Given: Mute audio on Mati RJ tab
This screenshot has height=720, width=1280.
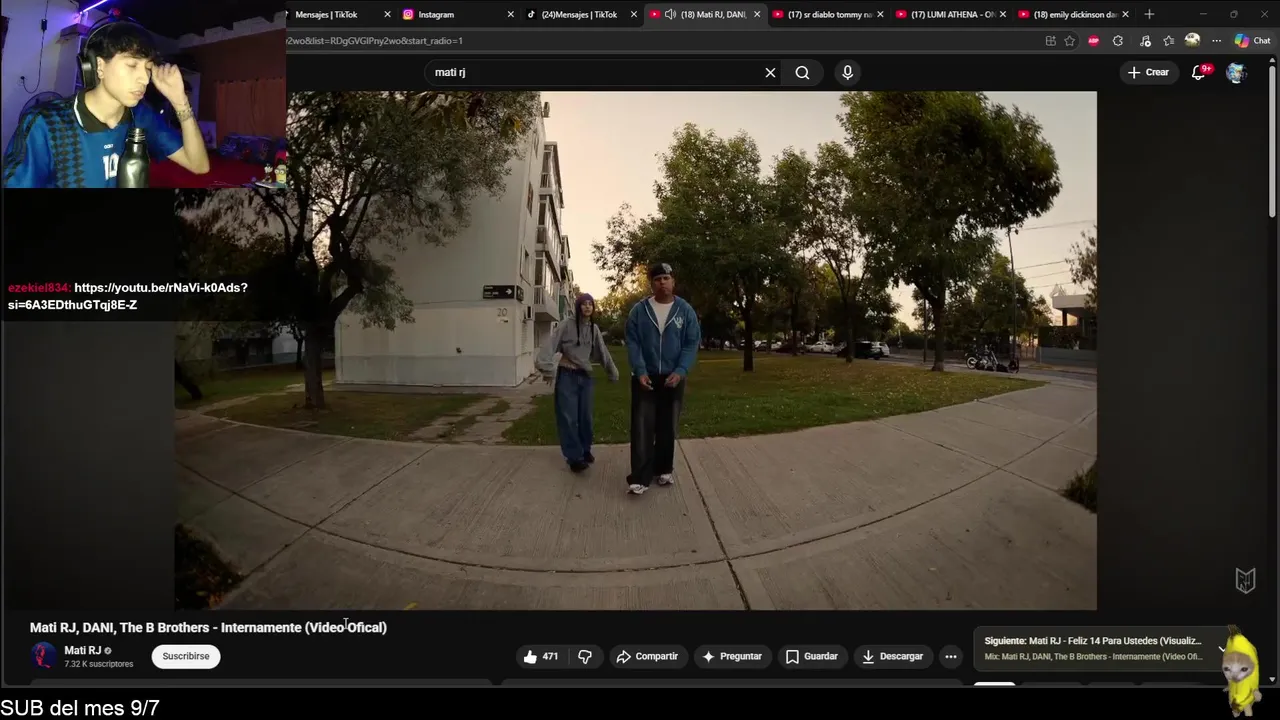Looking at the screenshot, I should tap(670, 14).
